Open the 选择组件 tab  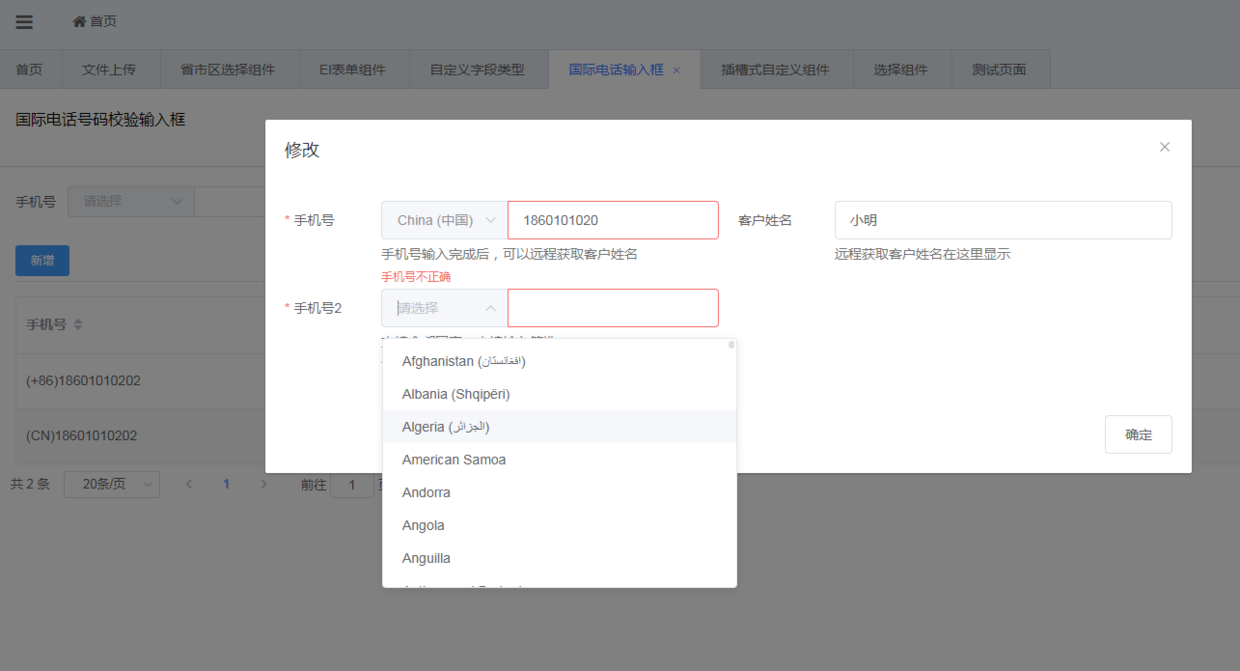tap(900, 70)
